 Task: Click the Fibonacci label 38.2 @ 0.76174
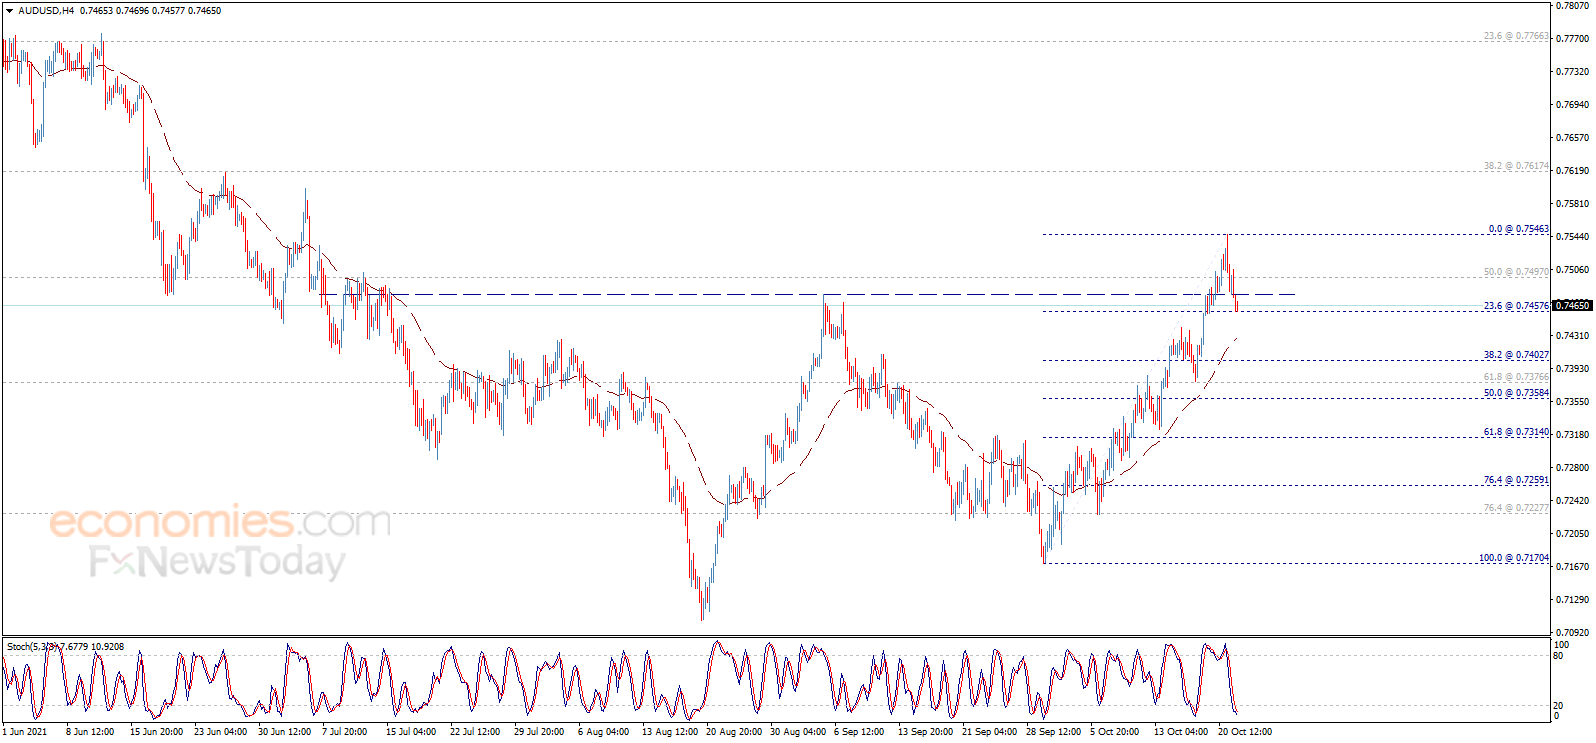point(1516,166)
